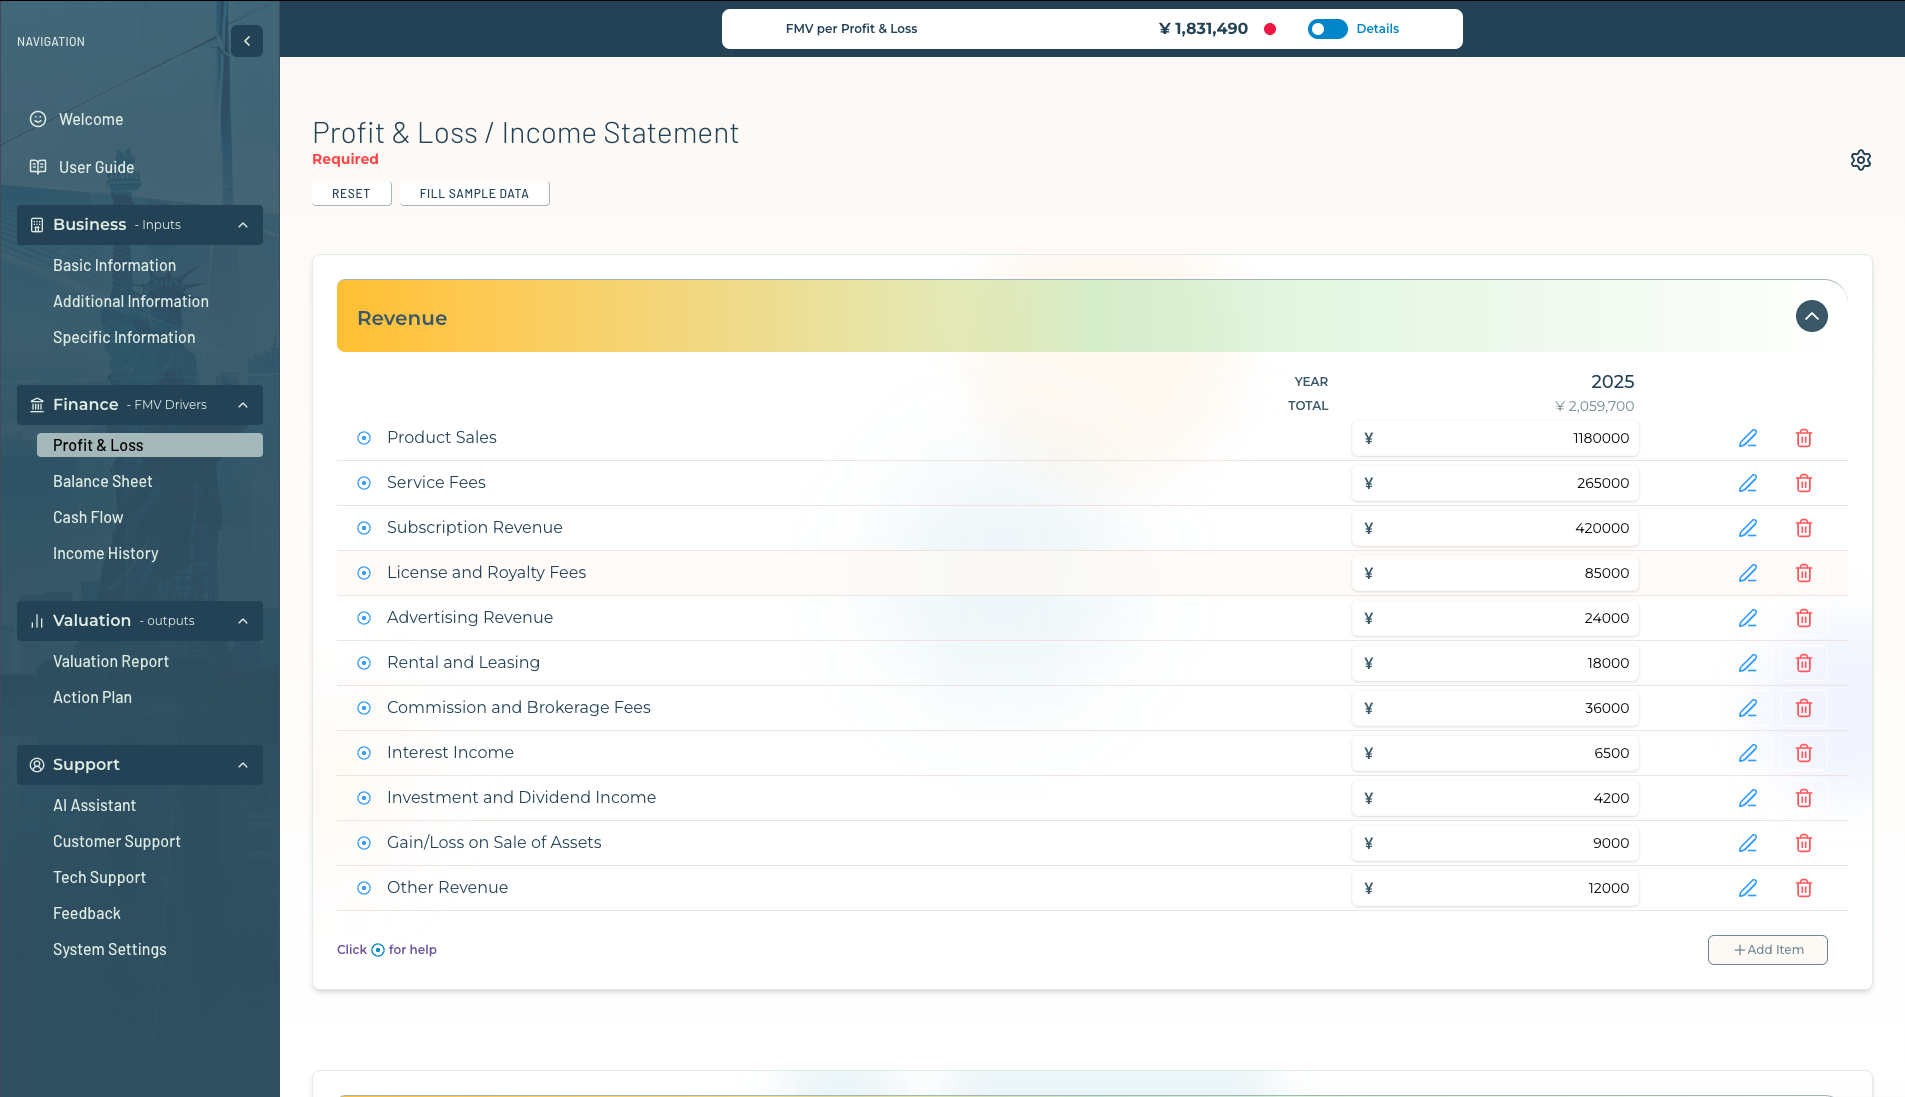Viewport: 1905px width, 1097px height.
Task: Click the edit pencil for Product Sales
Action: pyautogui.click(x=1747, y=438)
